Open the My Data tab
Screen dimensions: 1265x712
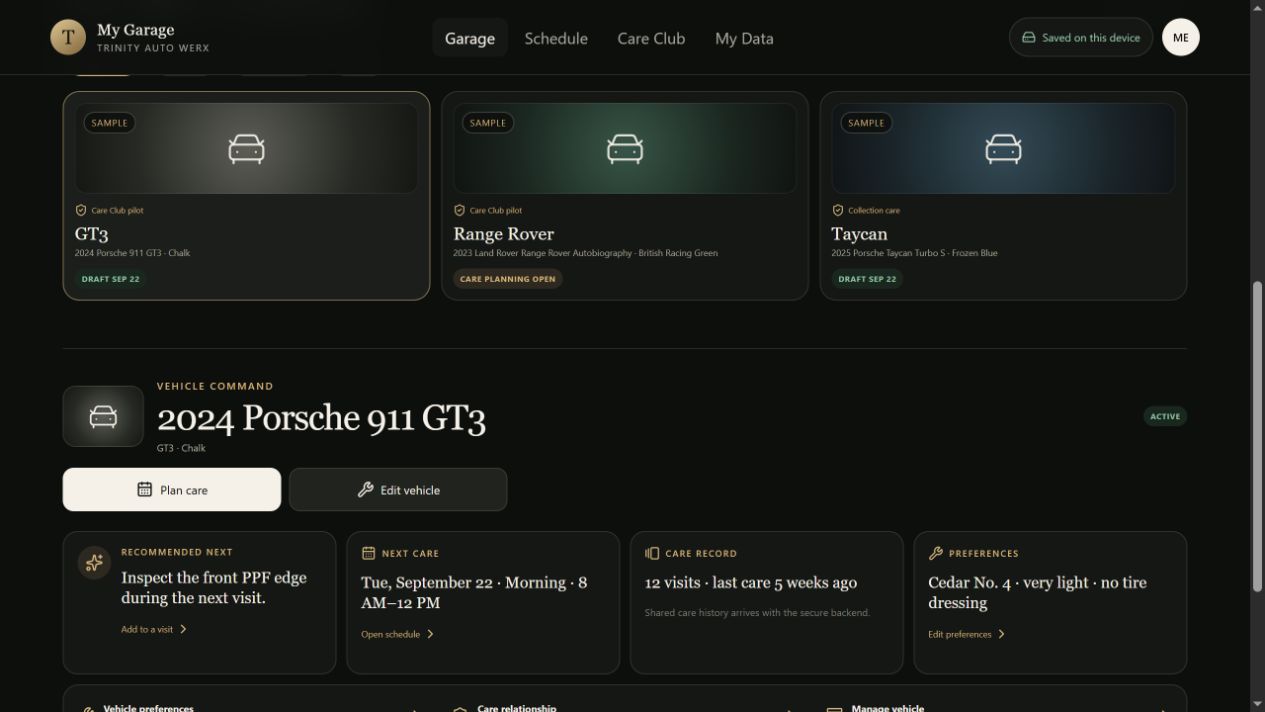[744, 38]
